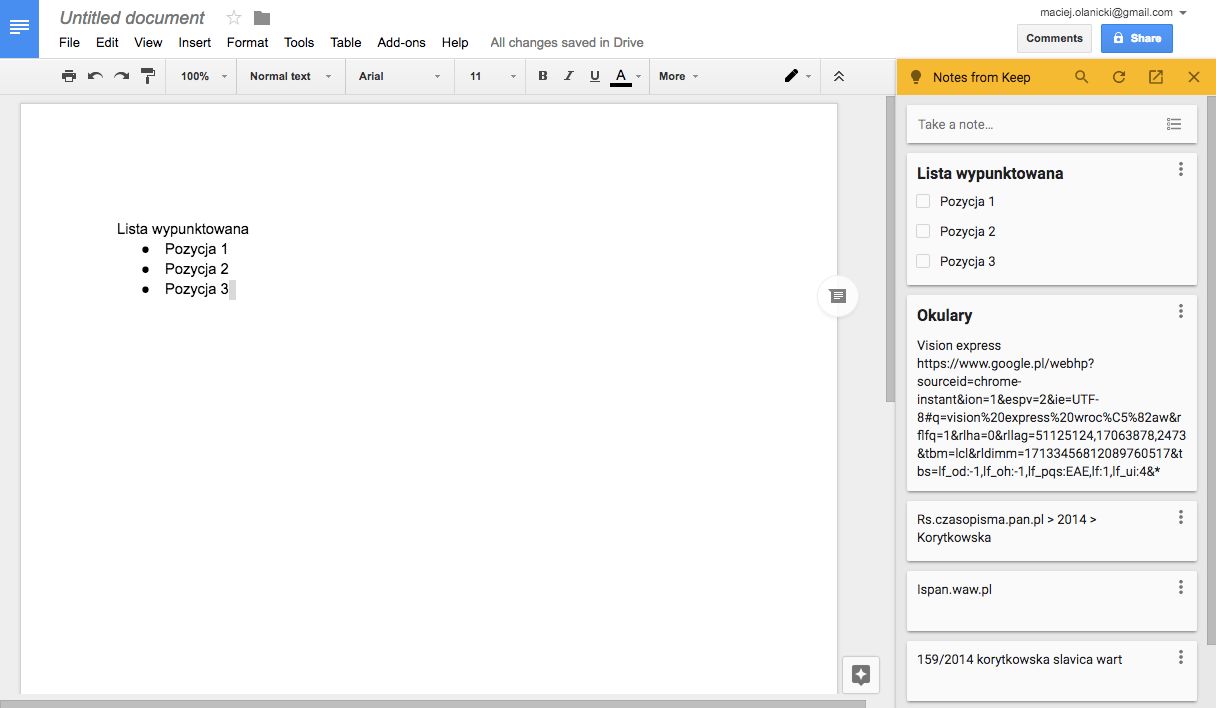The image size is (1216, 708).
Task: Click the blue Share button
Action: point(1136,38)
